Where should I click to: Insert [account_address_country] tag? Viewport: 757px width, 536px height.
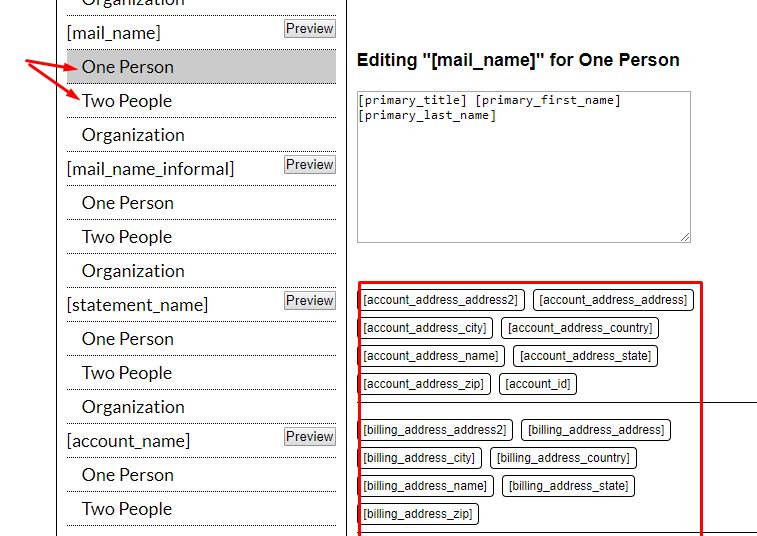(x=580, y=328)
